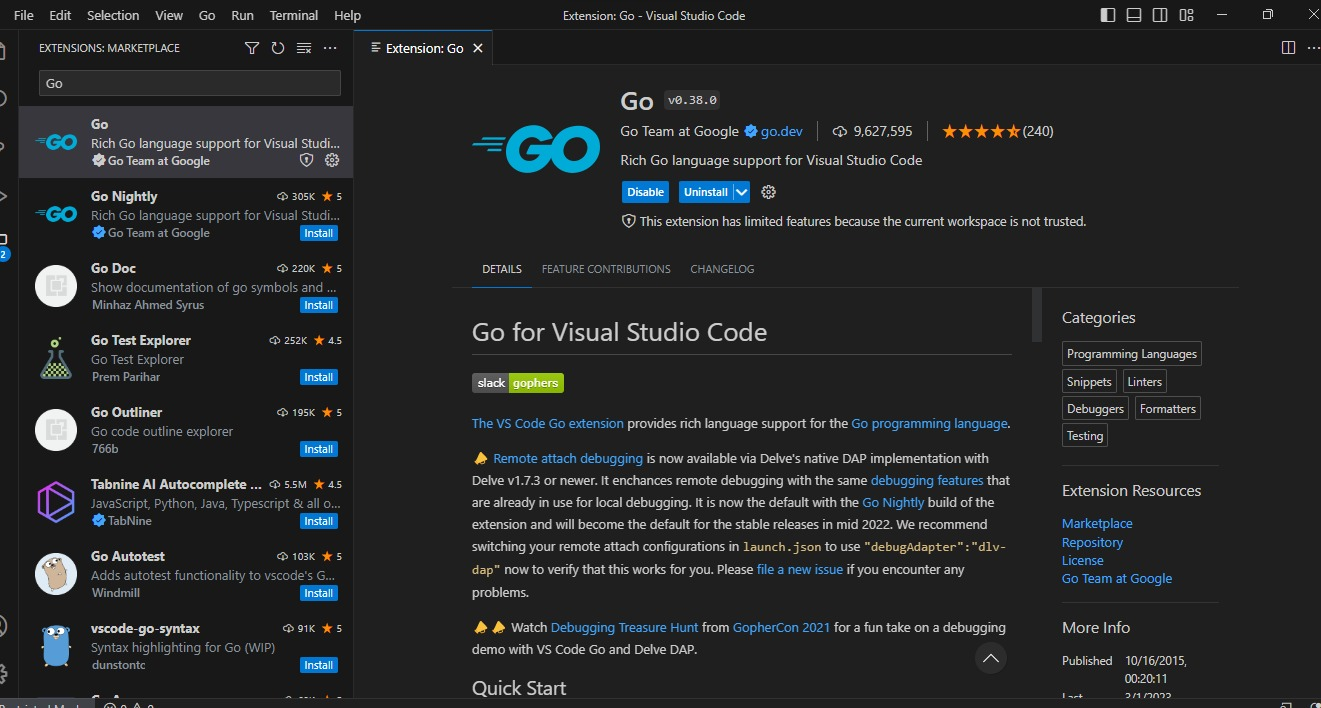The image size is (1321, 708).
Task: Open Customize Layout icon in title bar
Action: [1186, 15]
